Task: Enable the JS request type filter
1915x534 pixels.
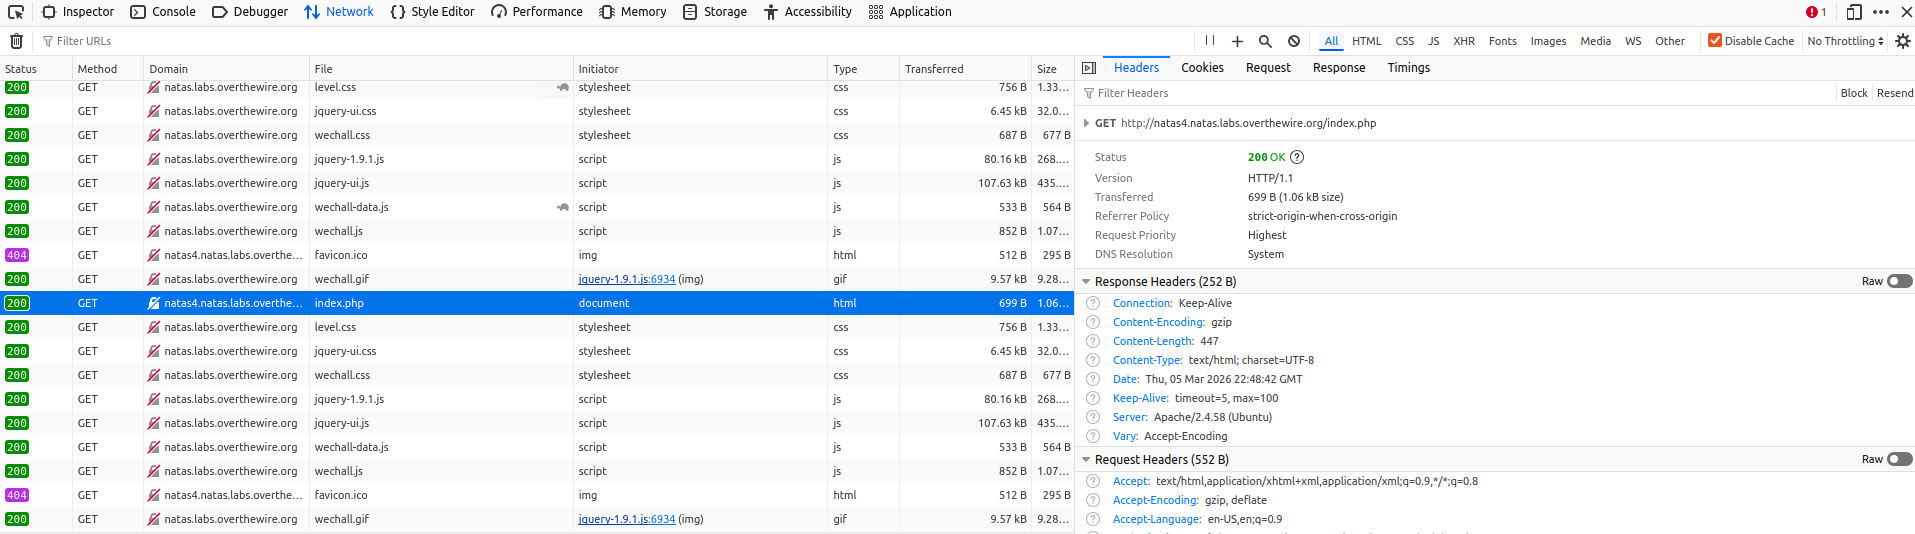Action: (x=1433, y=41)
